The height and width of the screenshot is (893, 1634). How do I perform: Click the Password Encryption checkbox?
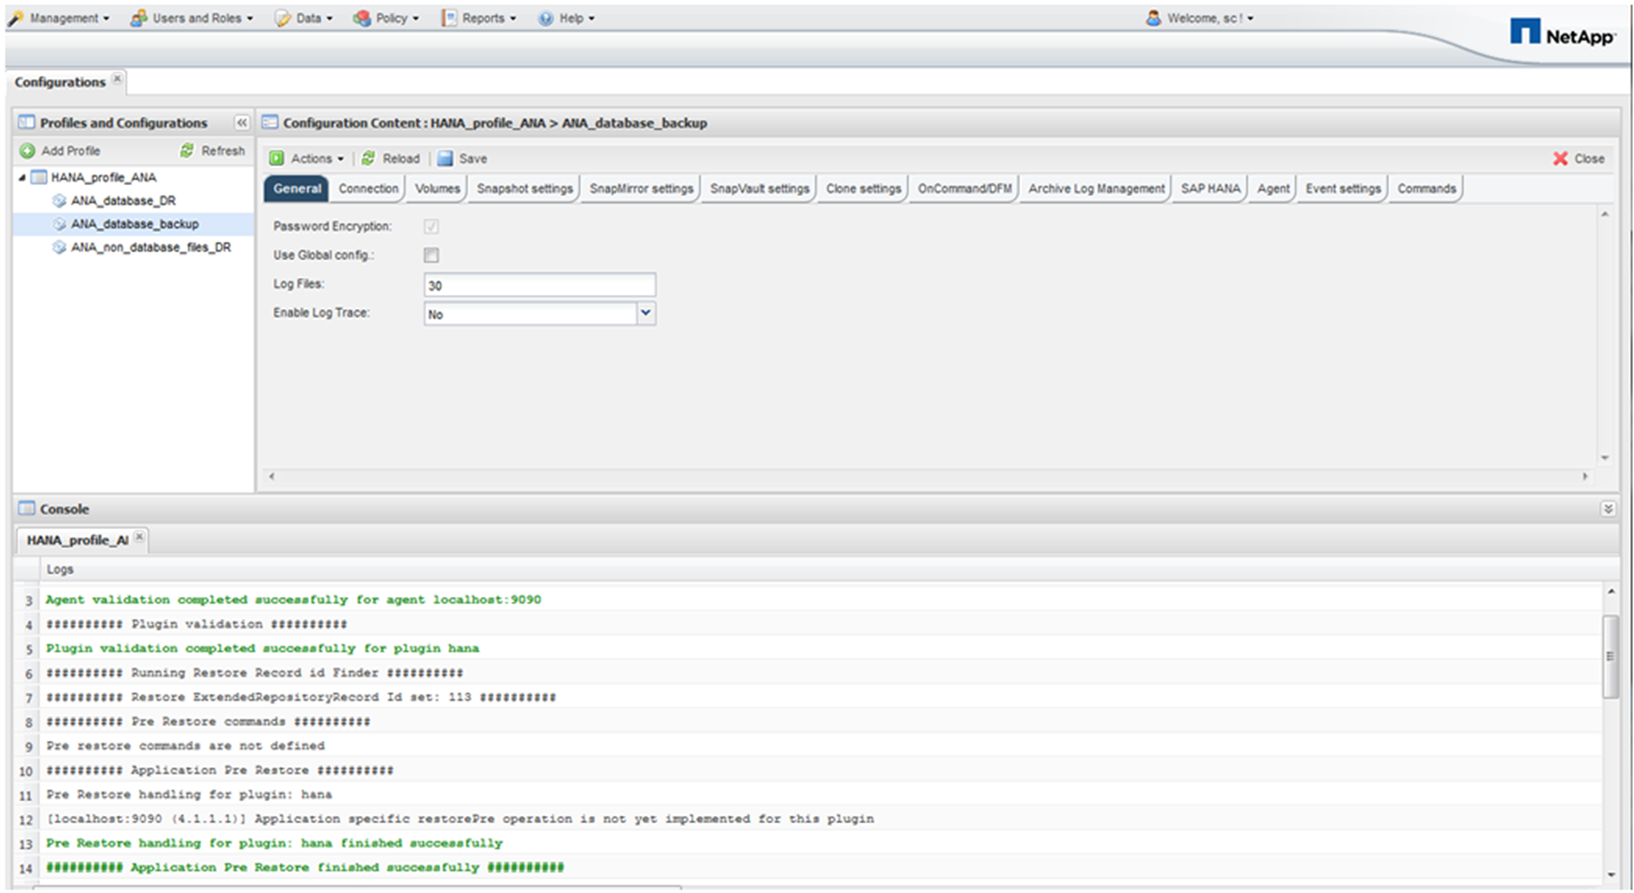[x=431, y=227]
